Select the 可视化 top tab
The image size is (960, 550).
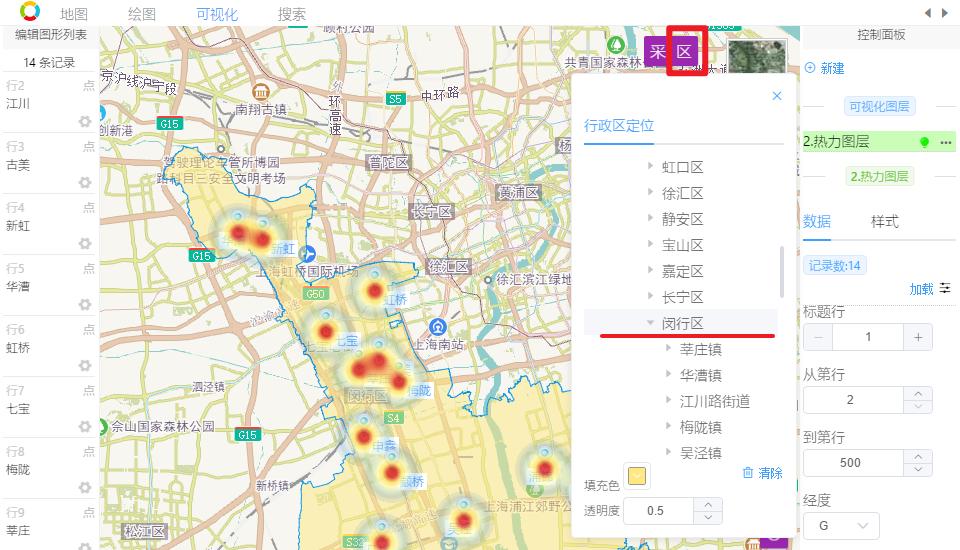(x=217, y=14)
